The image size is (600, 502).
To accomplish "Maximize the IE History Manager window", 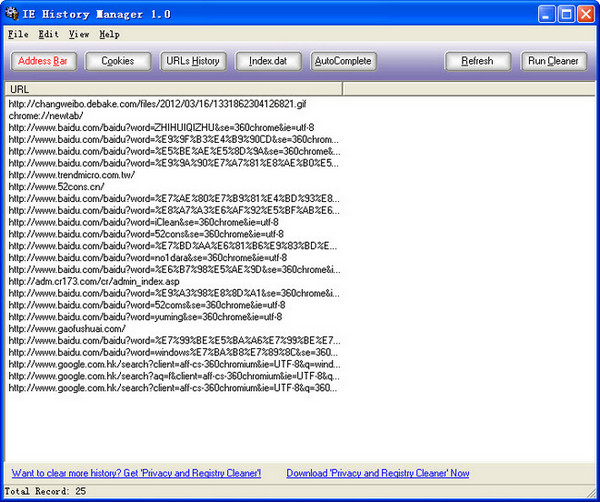I will coord(566,14).
